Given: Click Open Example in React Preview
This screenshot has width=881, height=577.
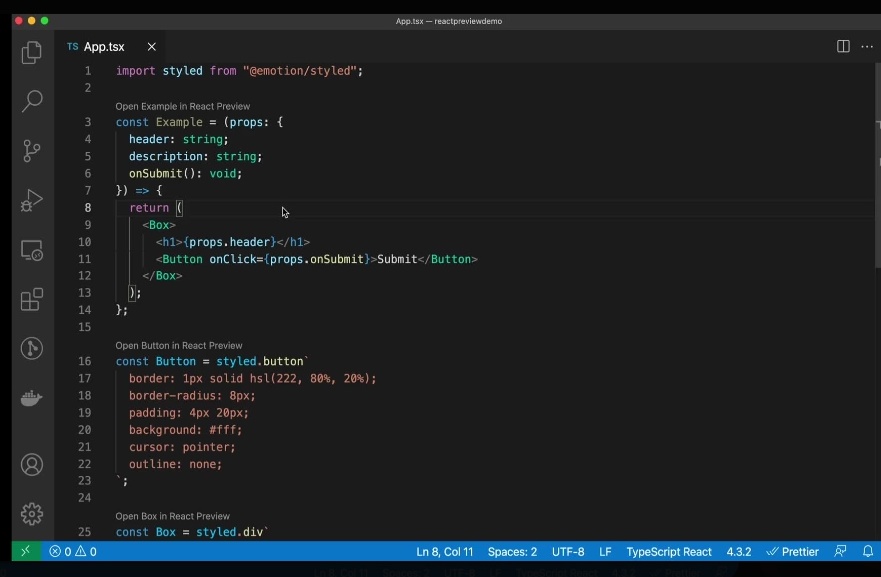Looking at the screenshot, I should tap(183, 106).
